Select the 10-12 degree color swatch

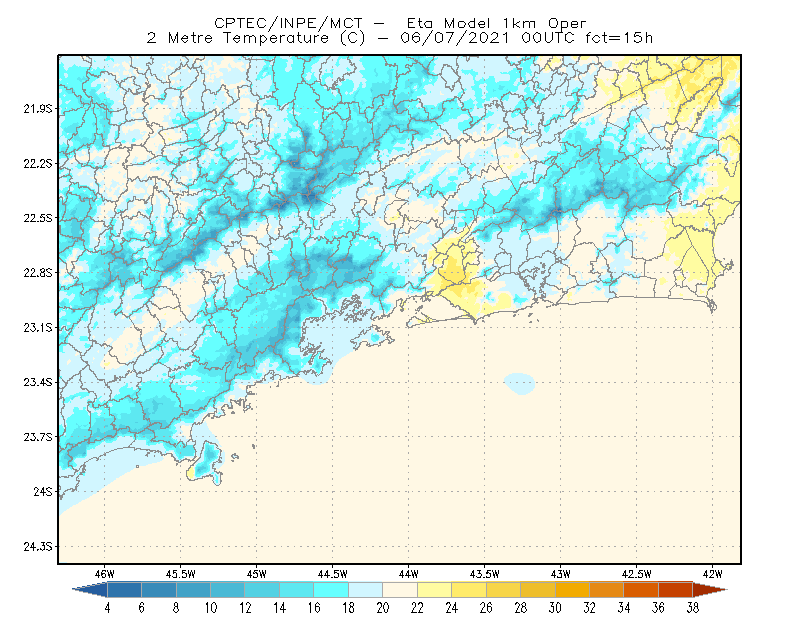coord(228,590)
